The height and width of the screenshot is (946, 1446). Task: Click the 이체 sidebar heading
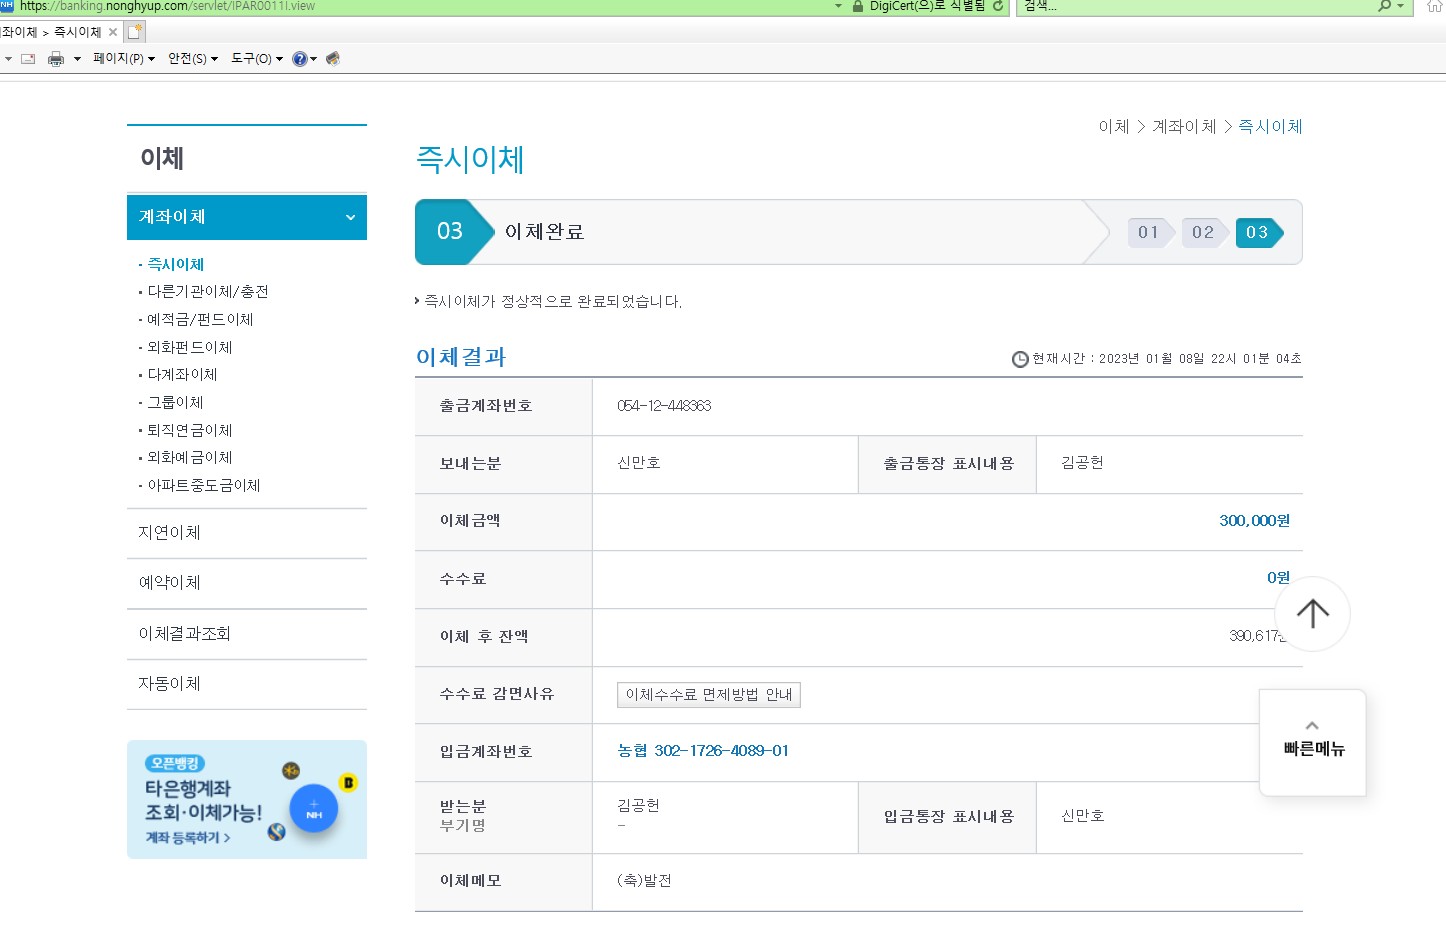[162, 159]
